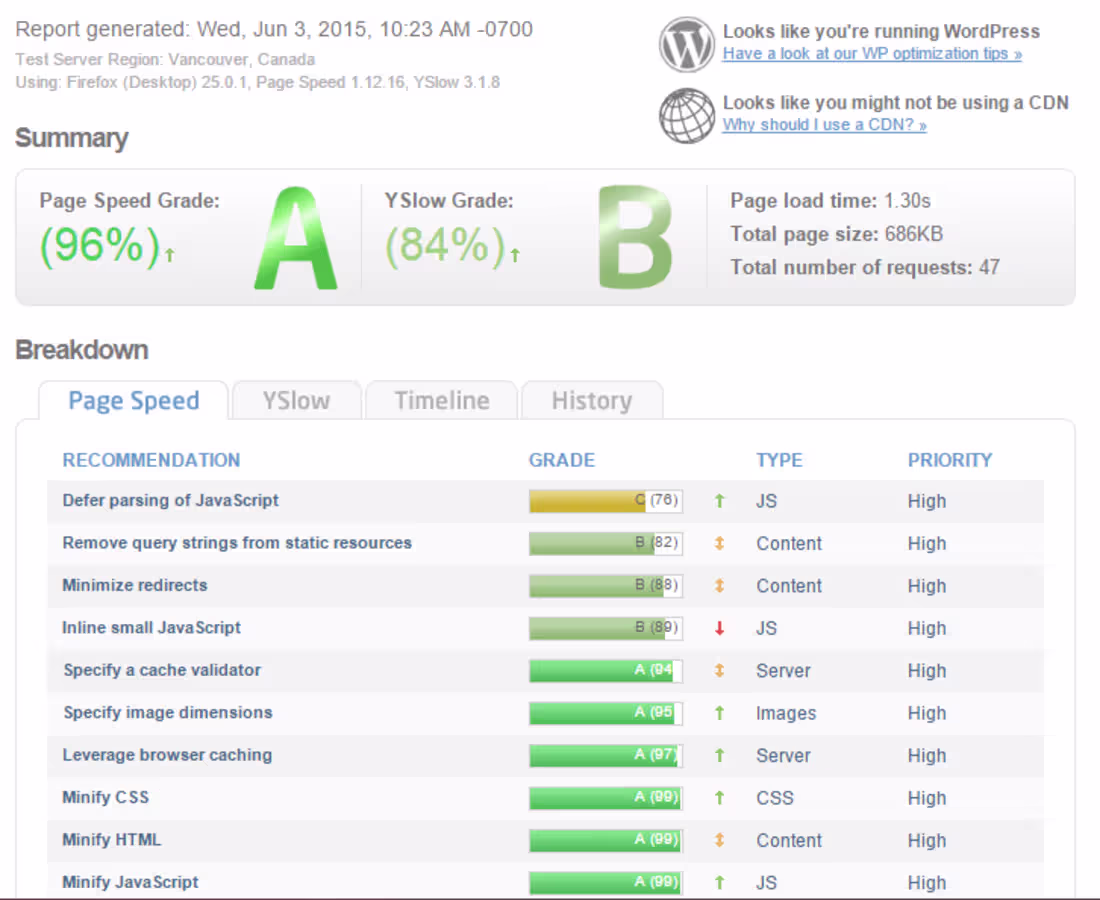The image size is (1100, 900).
Task: Click green up arrow in Minify CSS row
Action: point(719,798)
